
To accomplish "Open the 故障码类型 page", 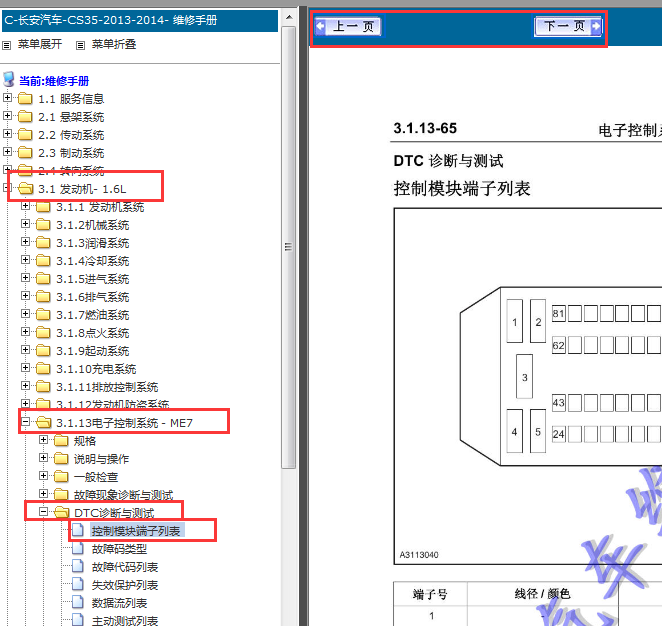I will [x=119, y=549].
